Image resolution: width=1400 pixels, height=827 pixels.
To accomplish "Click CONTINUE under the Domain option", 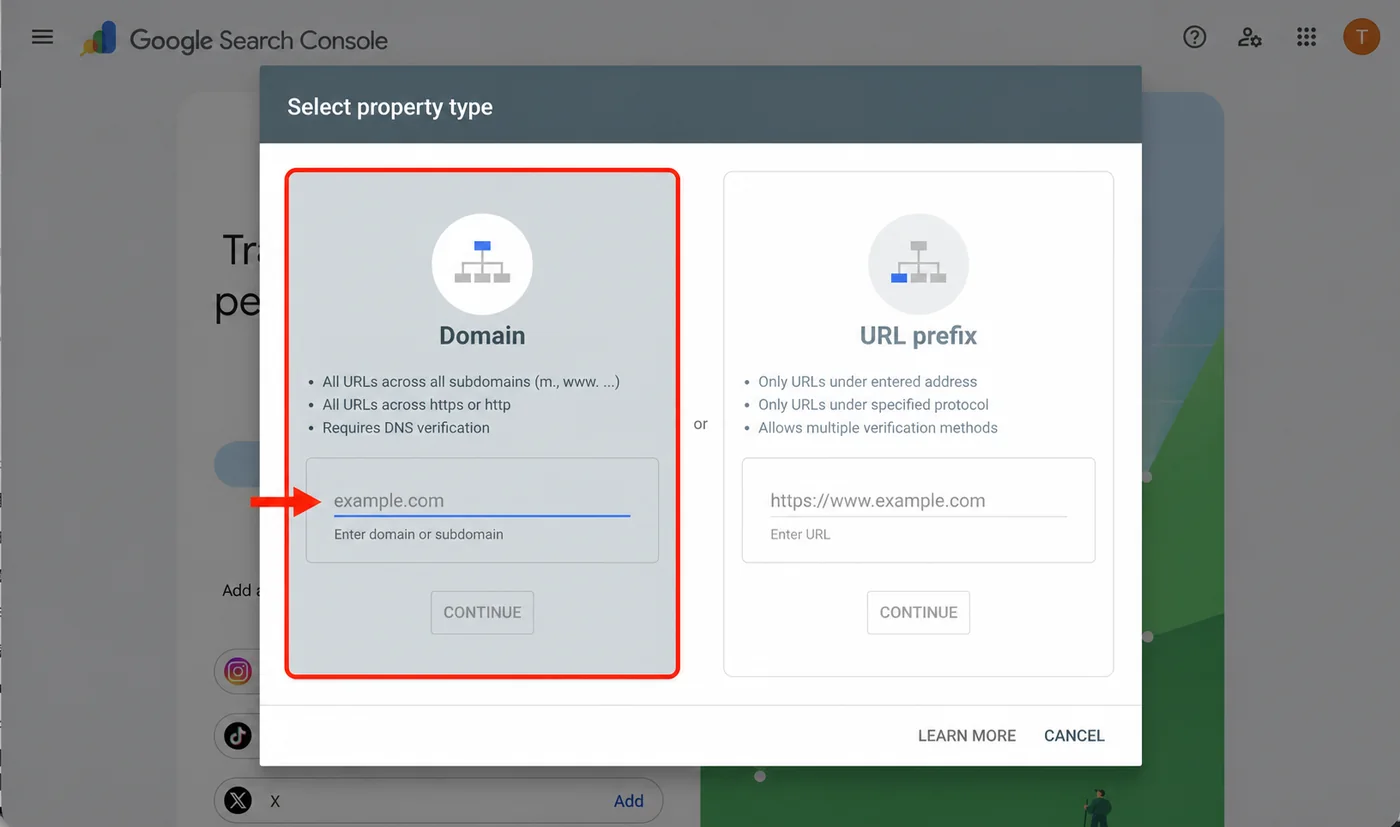I will click(x=482, y=612).
